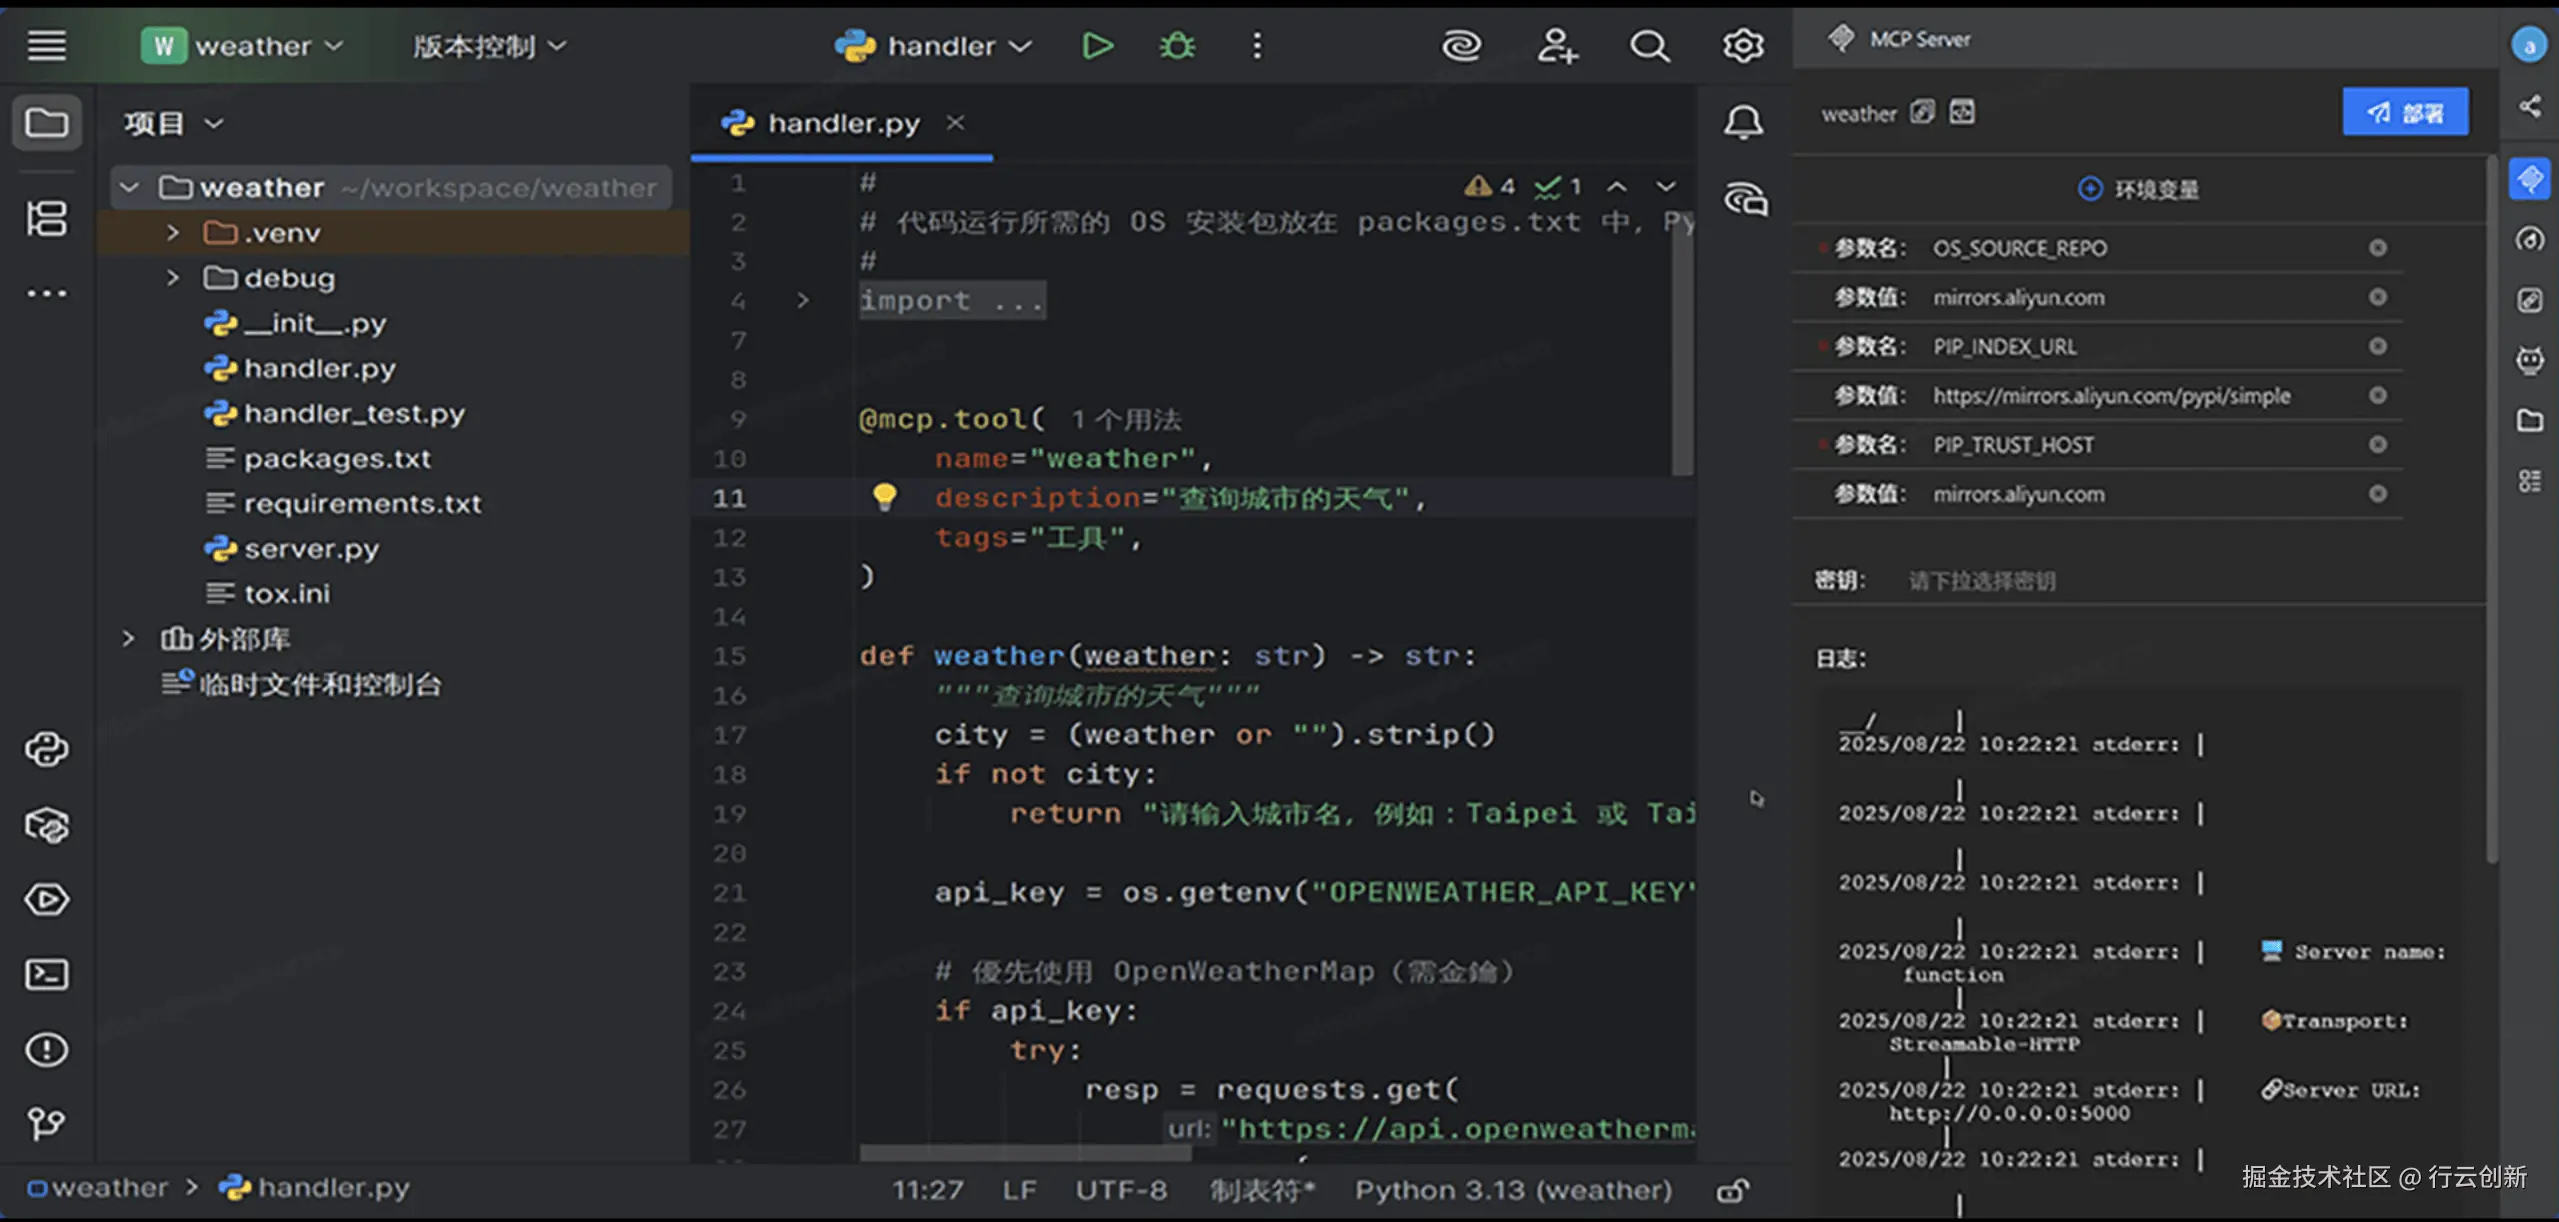Start debugging with the bug icon
Screen dimensions: 2559x1222
[x=1177, y=46]
